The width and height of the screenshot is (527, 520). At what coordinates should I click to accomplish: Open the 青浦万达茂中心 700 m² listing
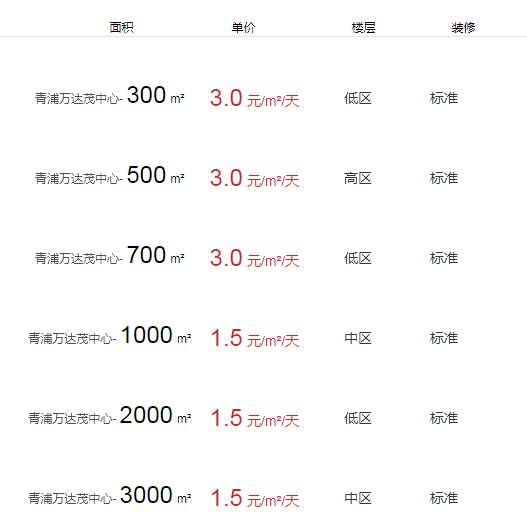point(110,255)
